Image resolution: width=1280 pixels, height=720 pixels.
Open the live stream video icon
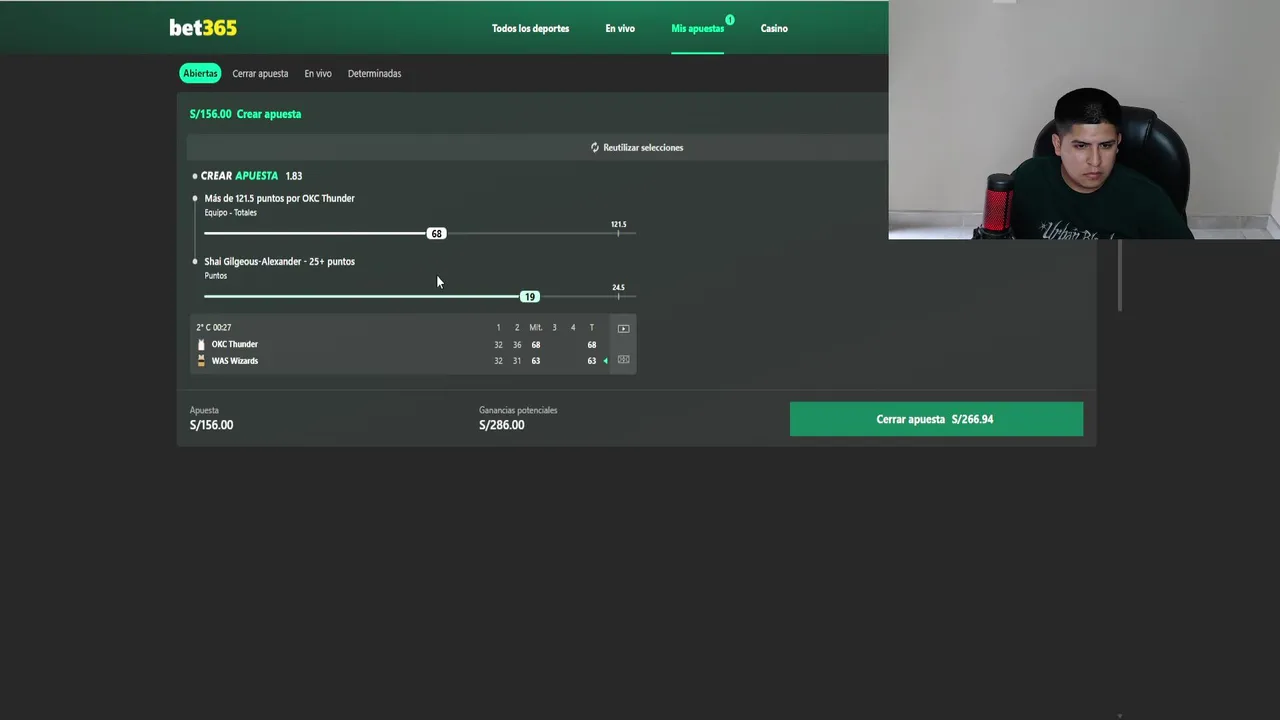coord(623,328)
